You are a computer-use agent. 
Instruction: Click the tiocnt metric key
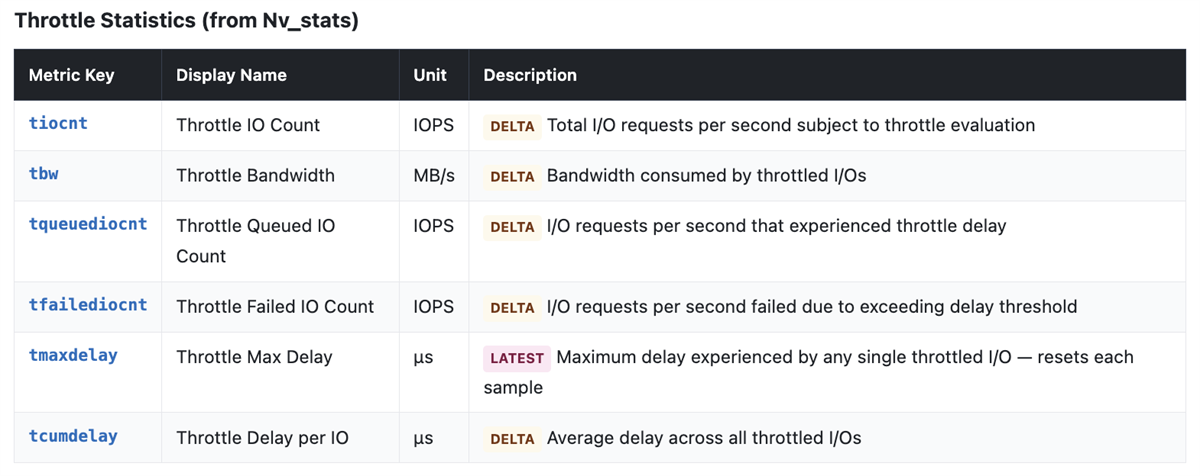(58, 123)
